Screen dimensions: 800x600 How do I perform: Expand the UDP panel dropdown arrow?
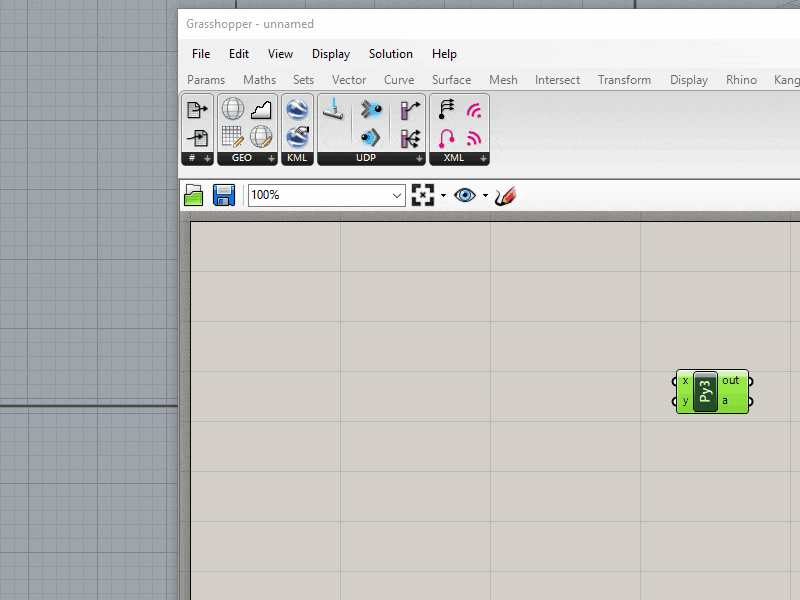pos(419,159)
